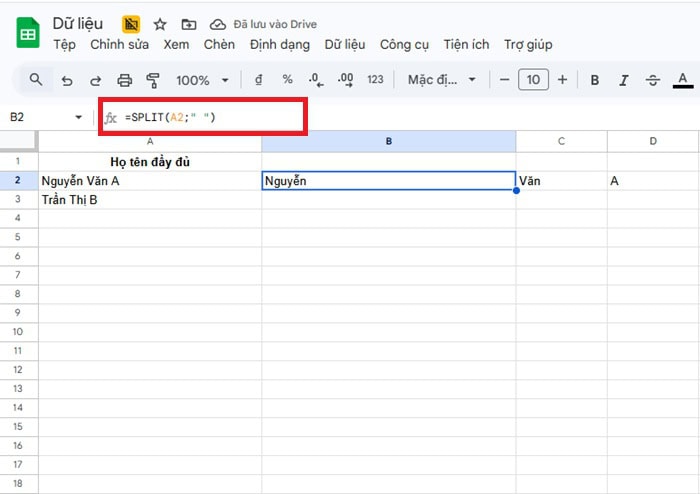Screen dimensions: 700x494
Task: Click the Google Sheets home icon
Action: [27, 33]
